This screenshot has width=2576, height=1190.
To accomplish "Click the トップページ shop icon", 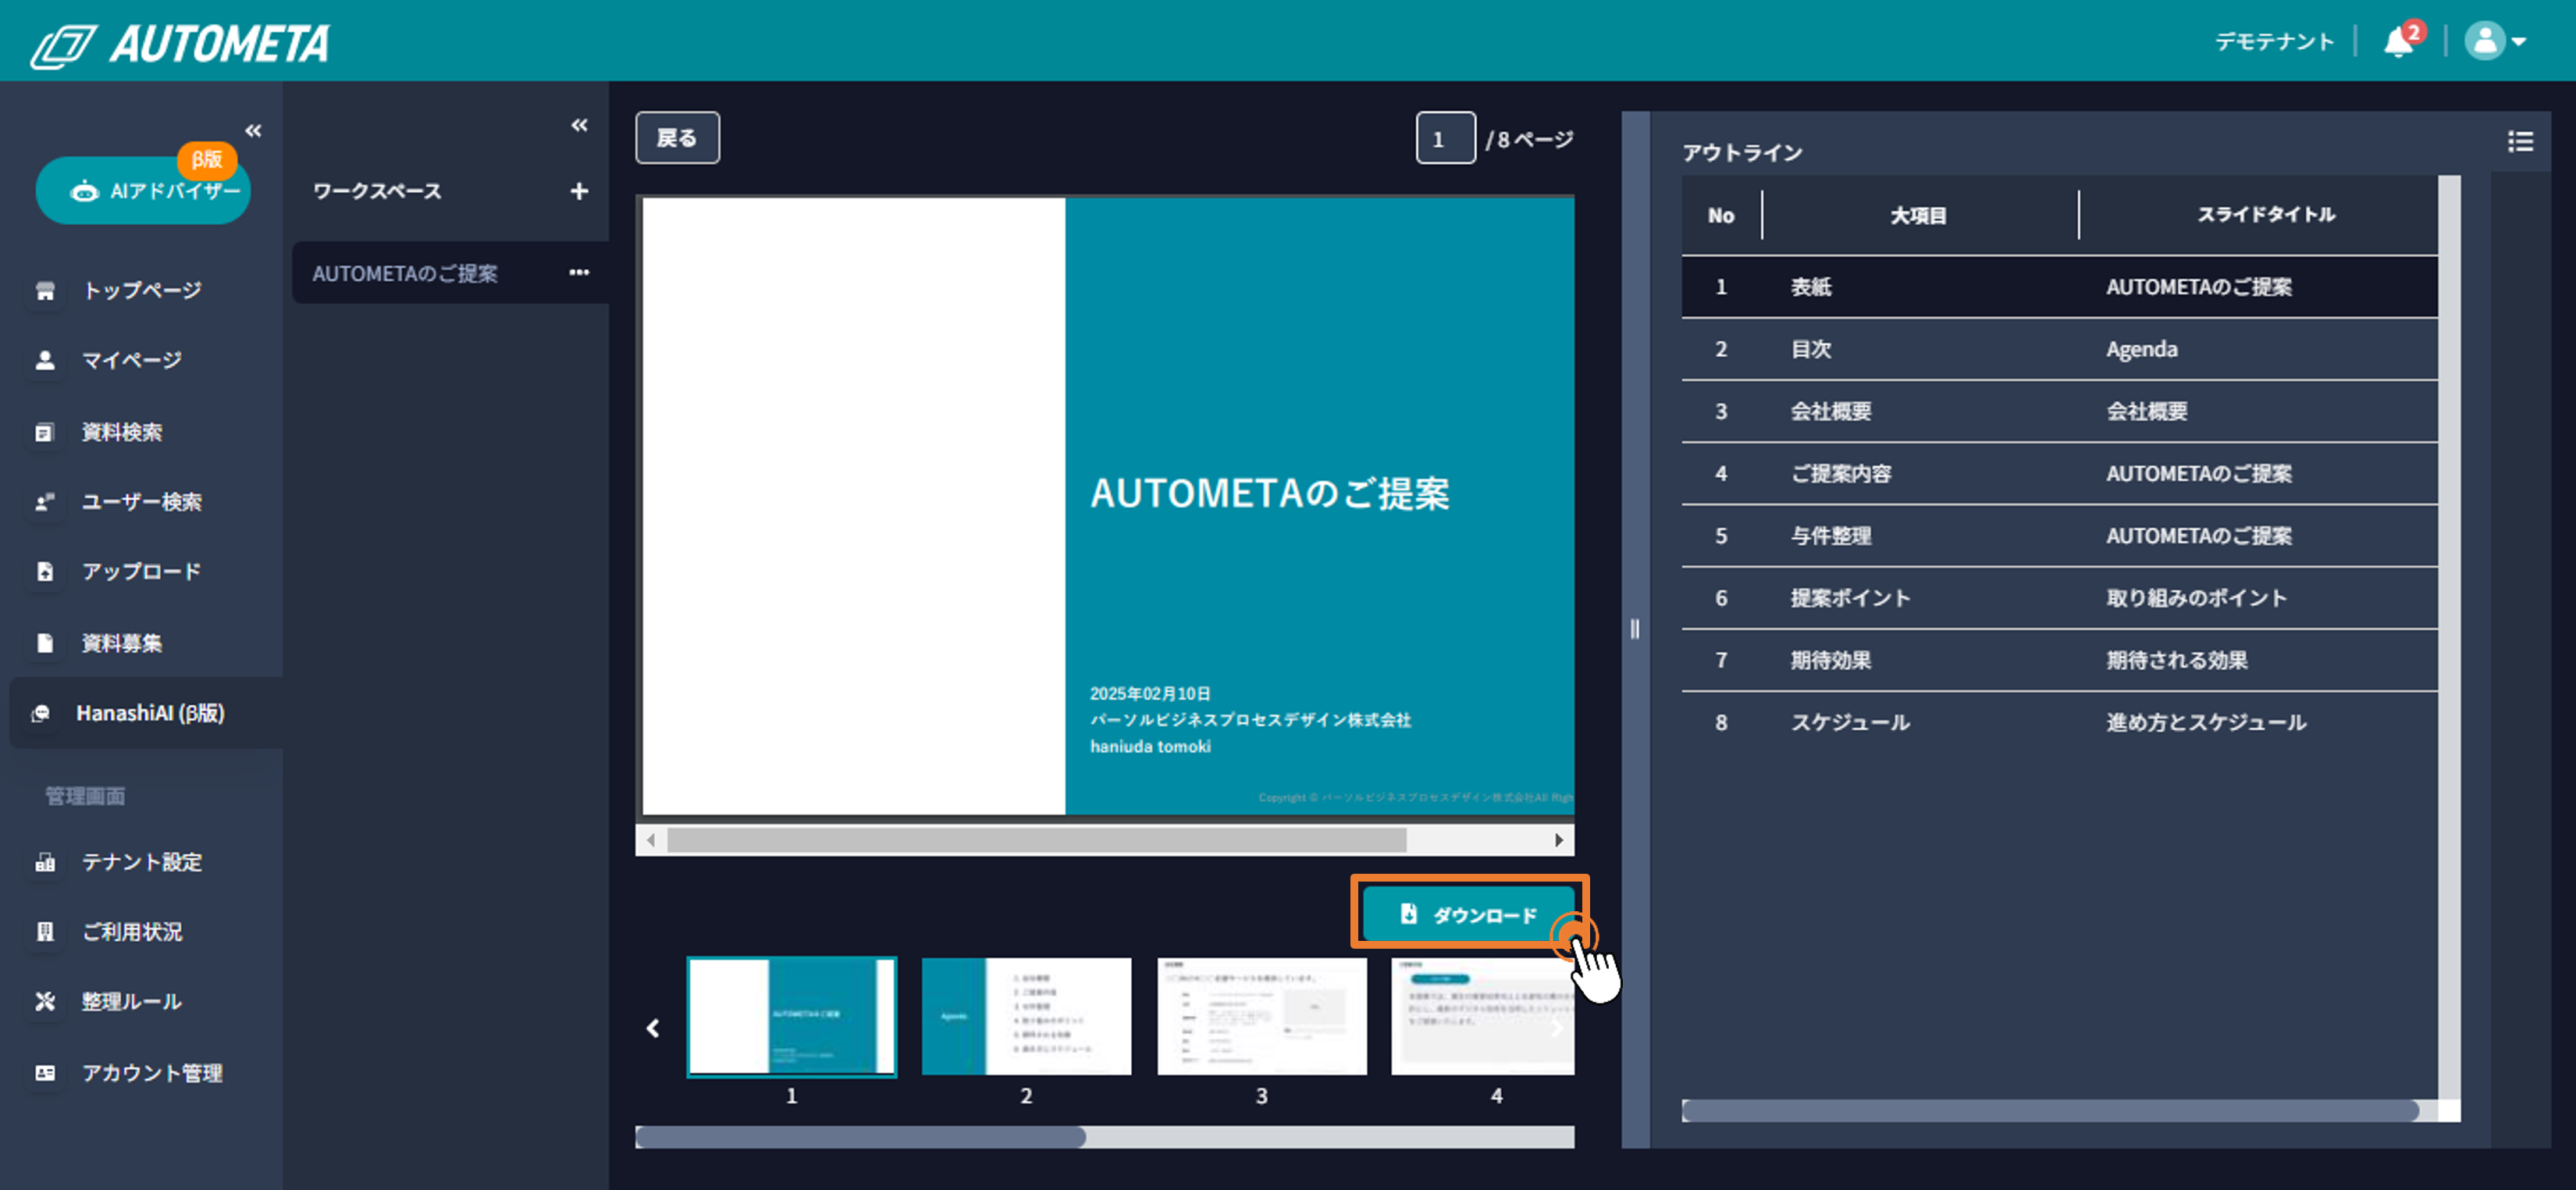I will coord(45,291).
